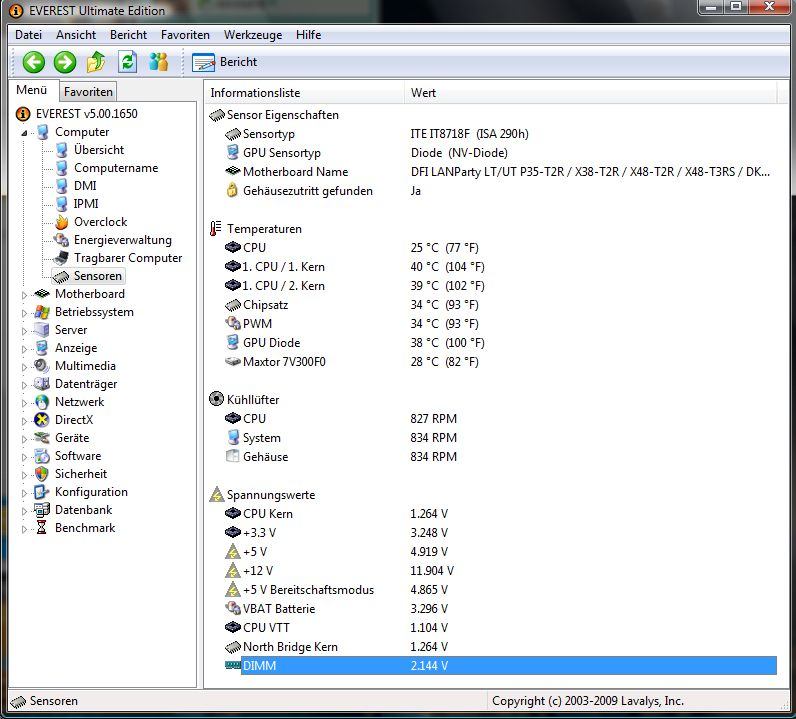Switch to the Menü tab

[x=31, y=90]
